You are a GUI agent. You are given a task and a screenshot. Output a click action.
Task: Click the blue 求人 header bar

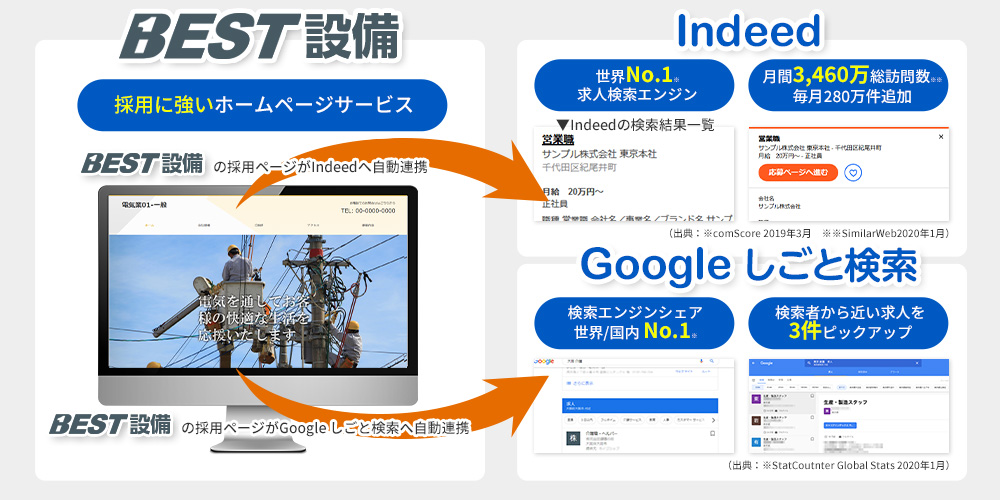click(x=640, y=406)
